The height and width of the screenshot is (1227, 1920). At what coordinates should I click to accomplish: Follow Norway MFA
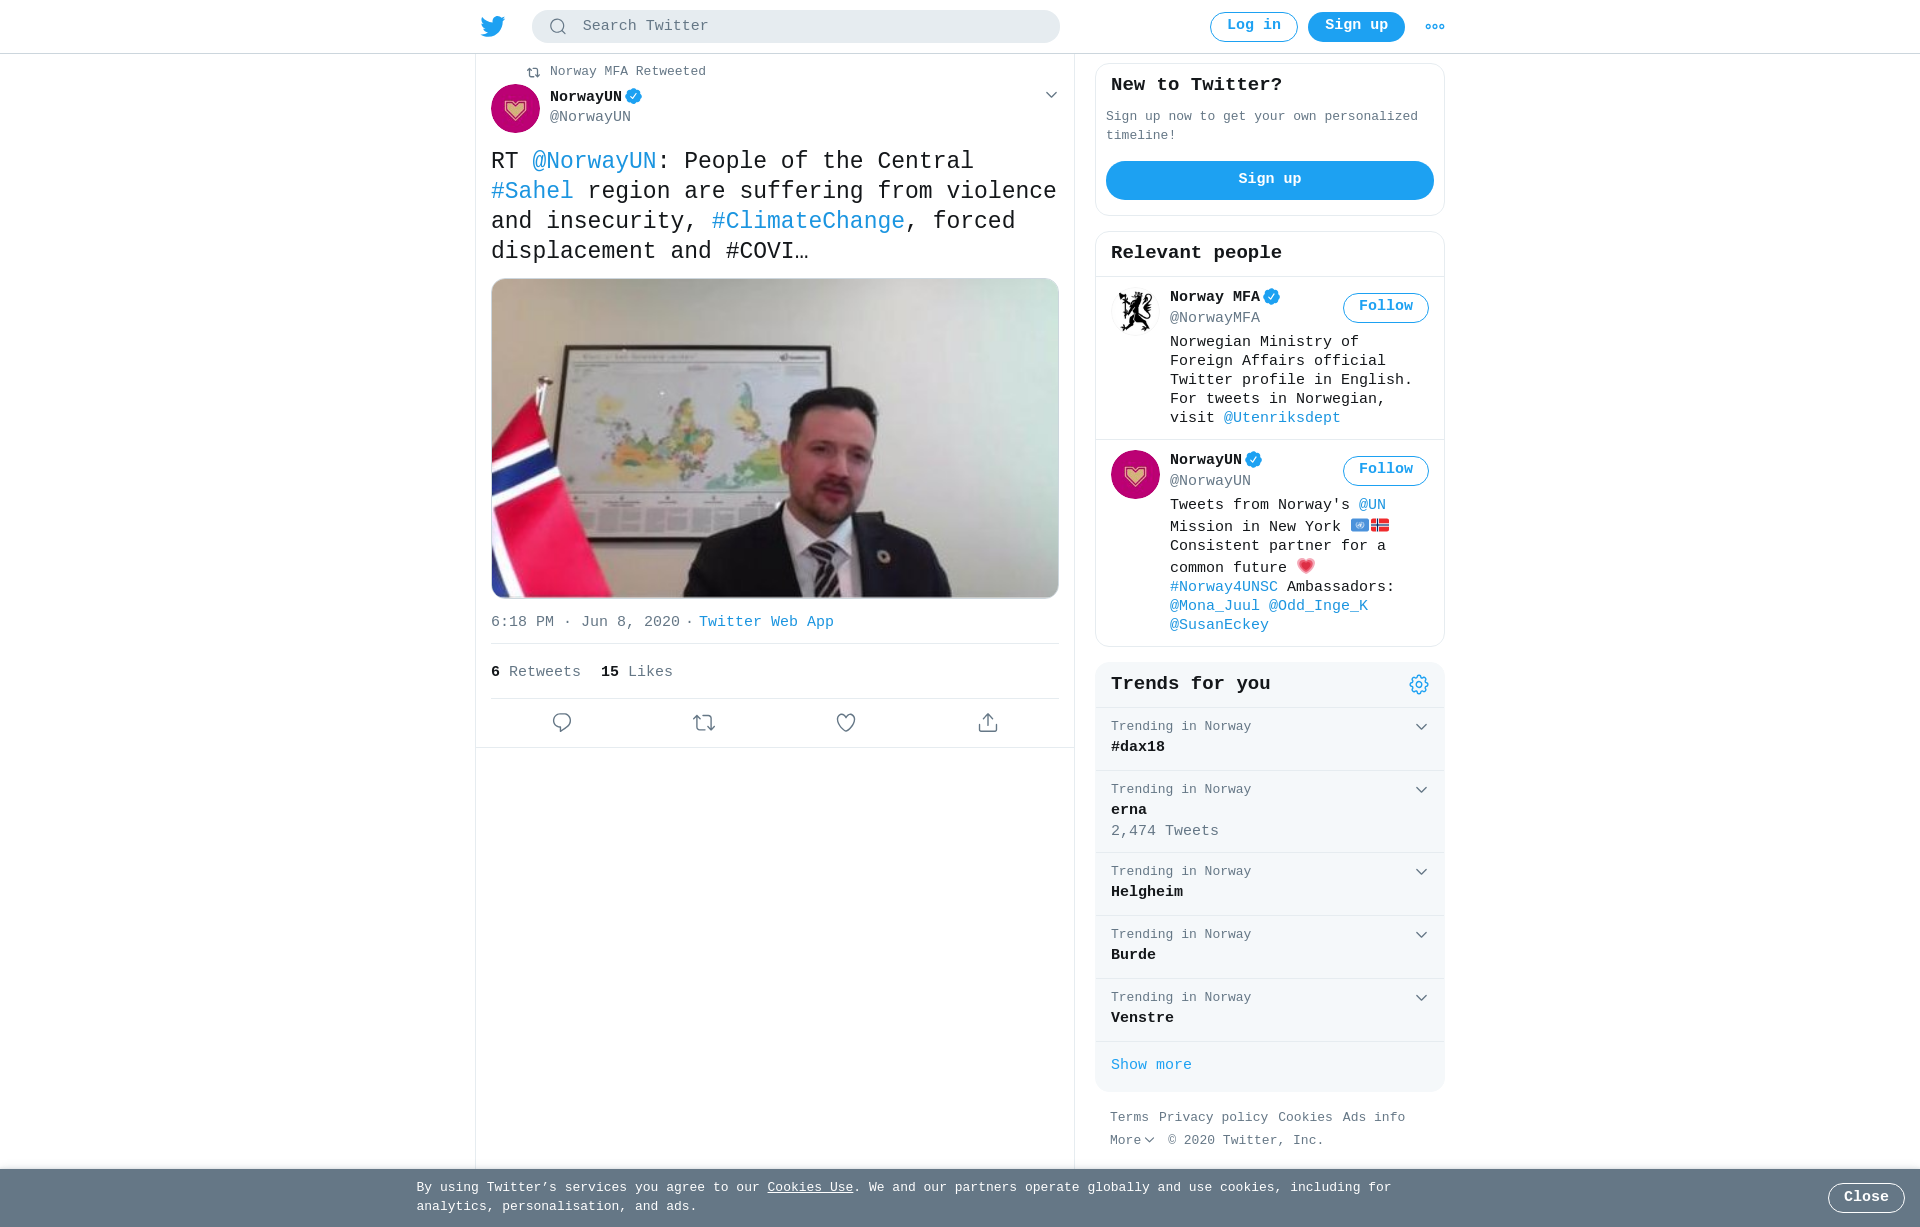[x=1385, y=307]
